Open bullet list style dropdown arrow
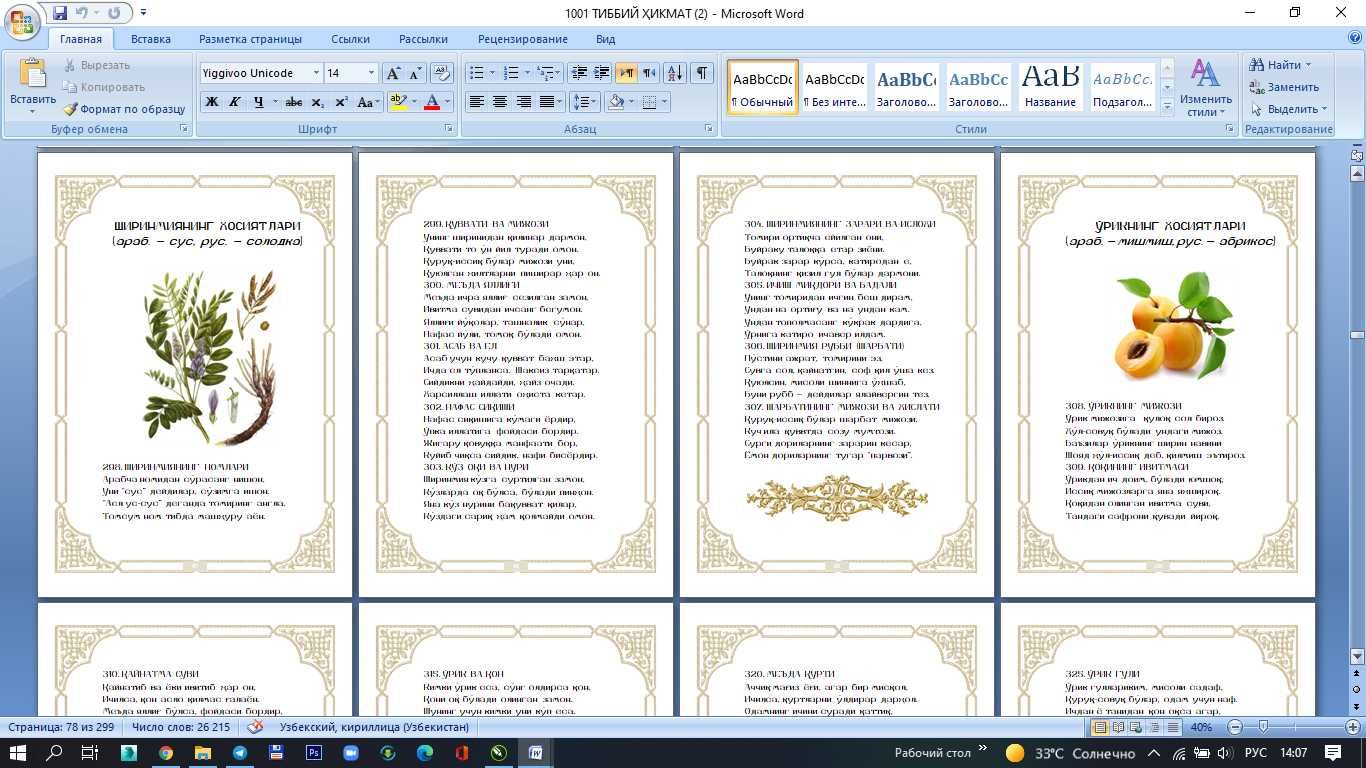This screenshot has width=1366, height=768. pyautogui.click(x=492, y=73)
